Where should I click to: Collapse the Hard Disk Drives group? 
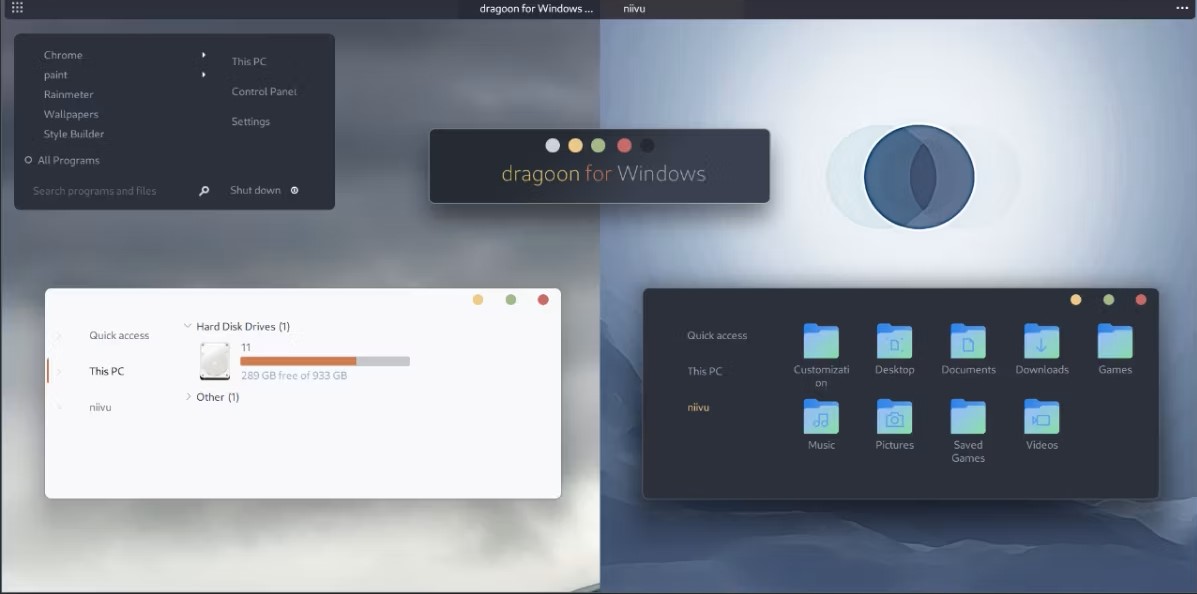pyautogui.click(x=188, y=326)
